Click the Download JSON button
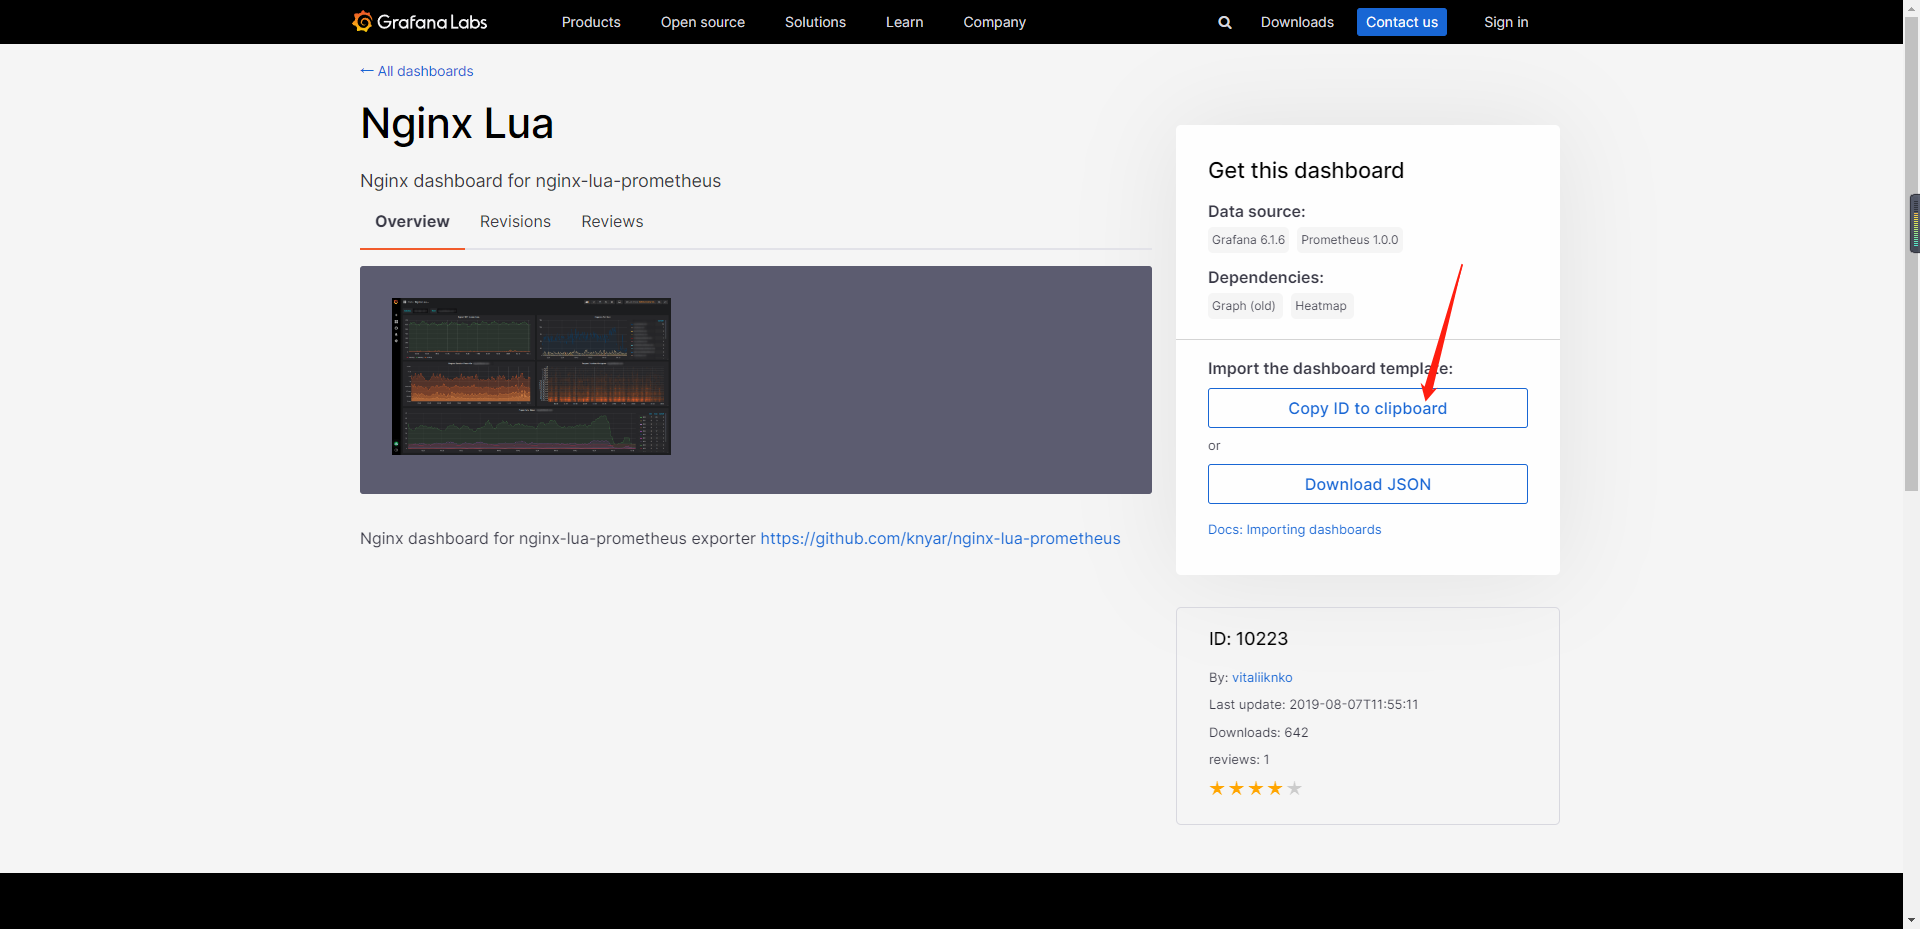This screenshot has height=929, width=1920. [1367, 484]
